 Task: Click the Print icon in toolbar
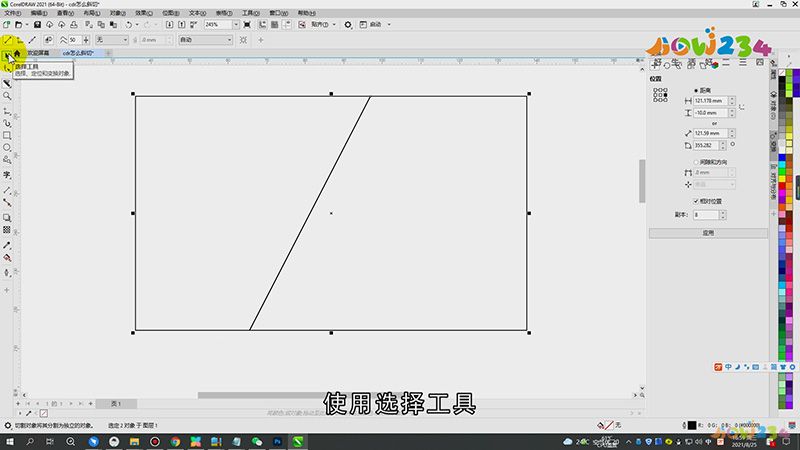point(74,24)
